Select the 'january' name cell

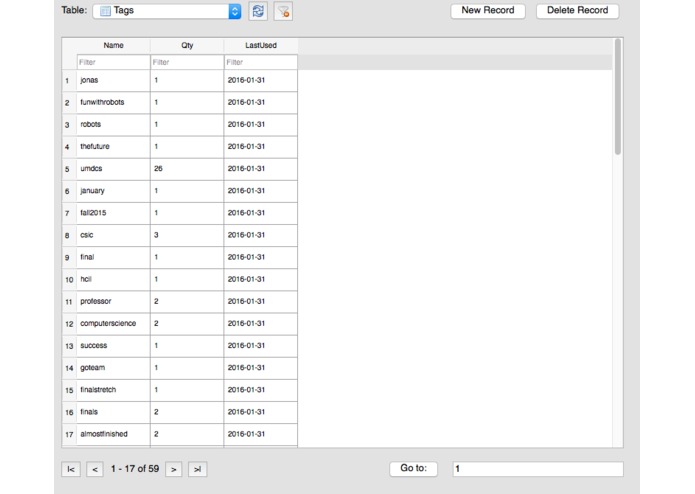(x=113, y=191)
